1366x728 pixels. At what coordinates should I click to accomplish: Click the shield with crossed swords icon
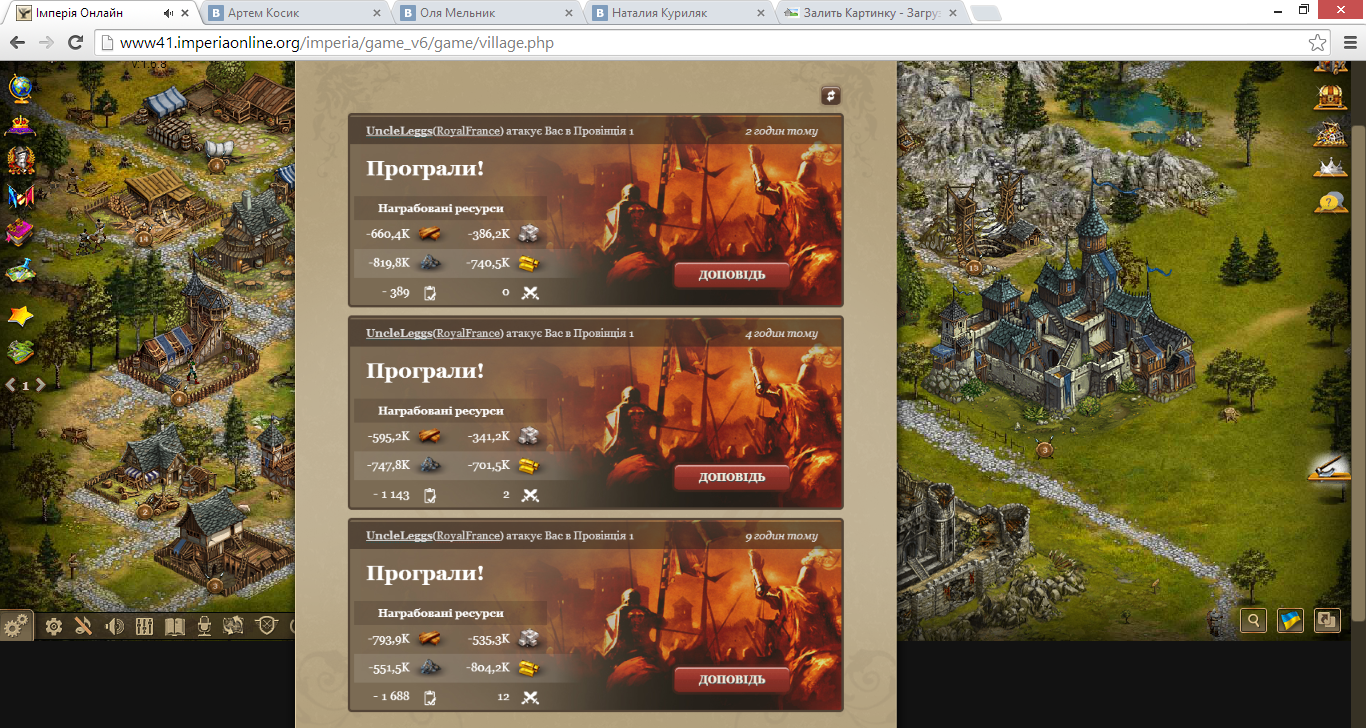tap(266, 626)
